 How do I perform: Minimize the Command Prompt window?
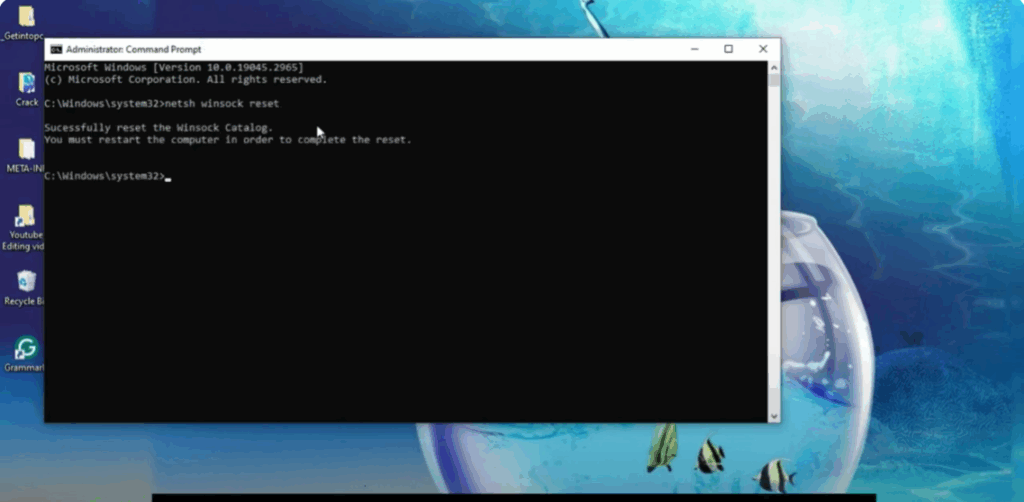(x=694, y=50)
